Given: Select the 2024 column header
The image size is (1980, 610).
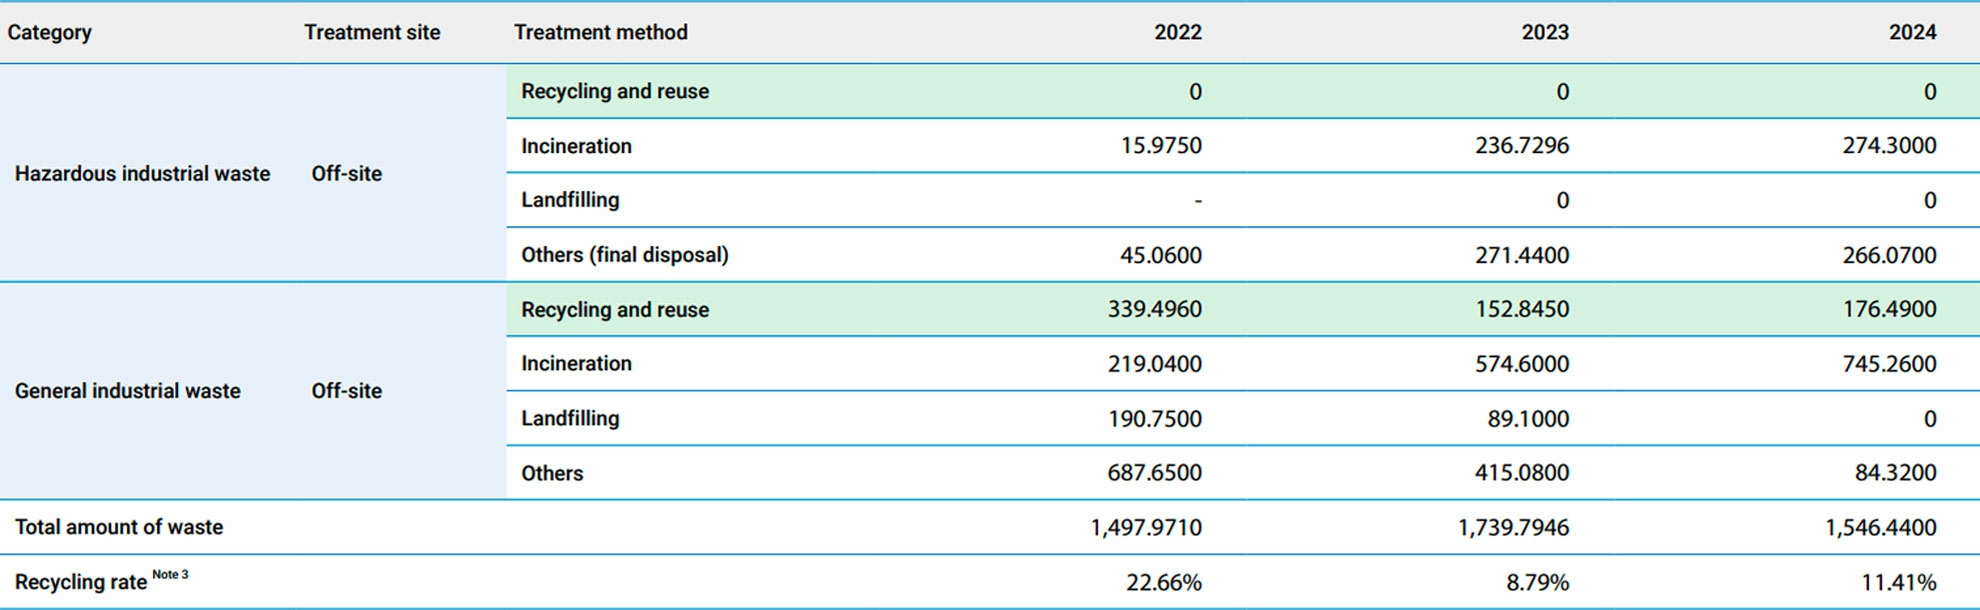Looking at the screenshot, I should tap(1911, 32).
